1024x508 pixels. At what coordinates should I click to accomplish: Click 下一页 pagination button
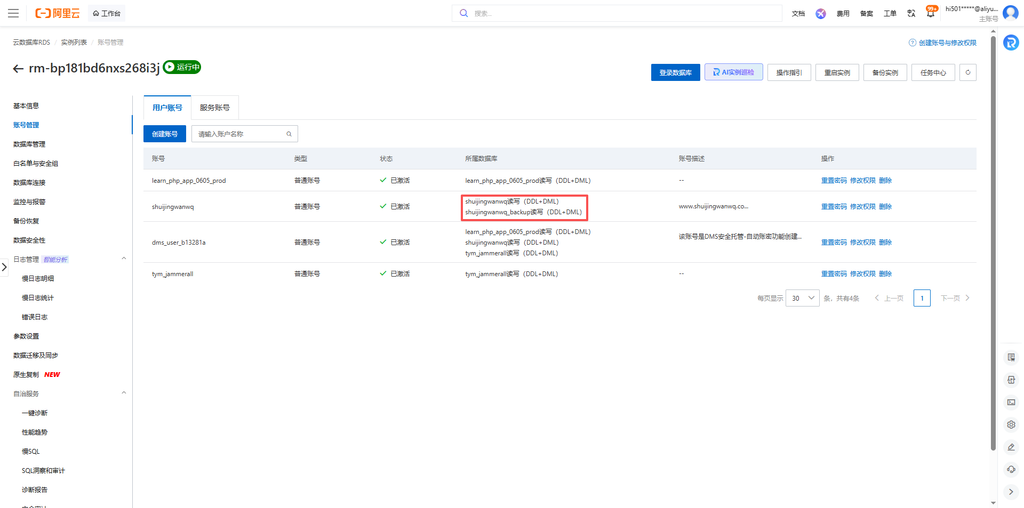point(955,298)
